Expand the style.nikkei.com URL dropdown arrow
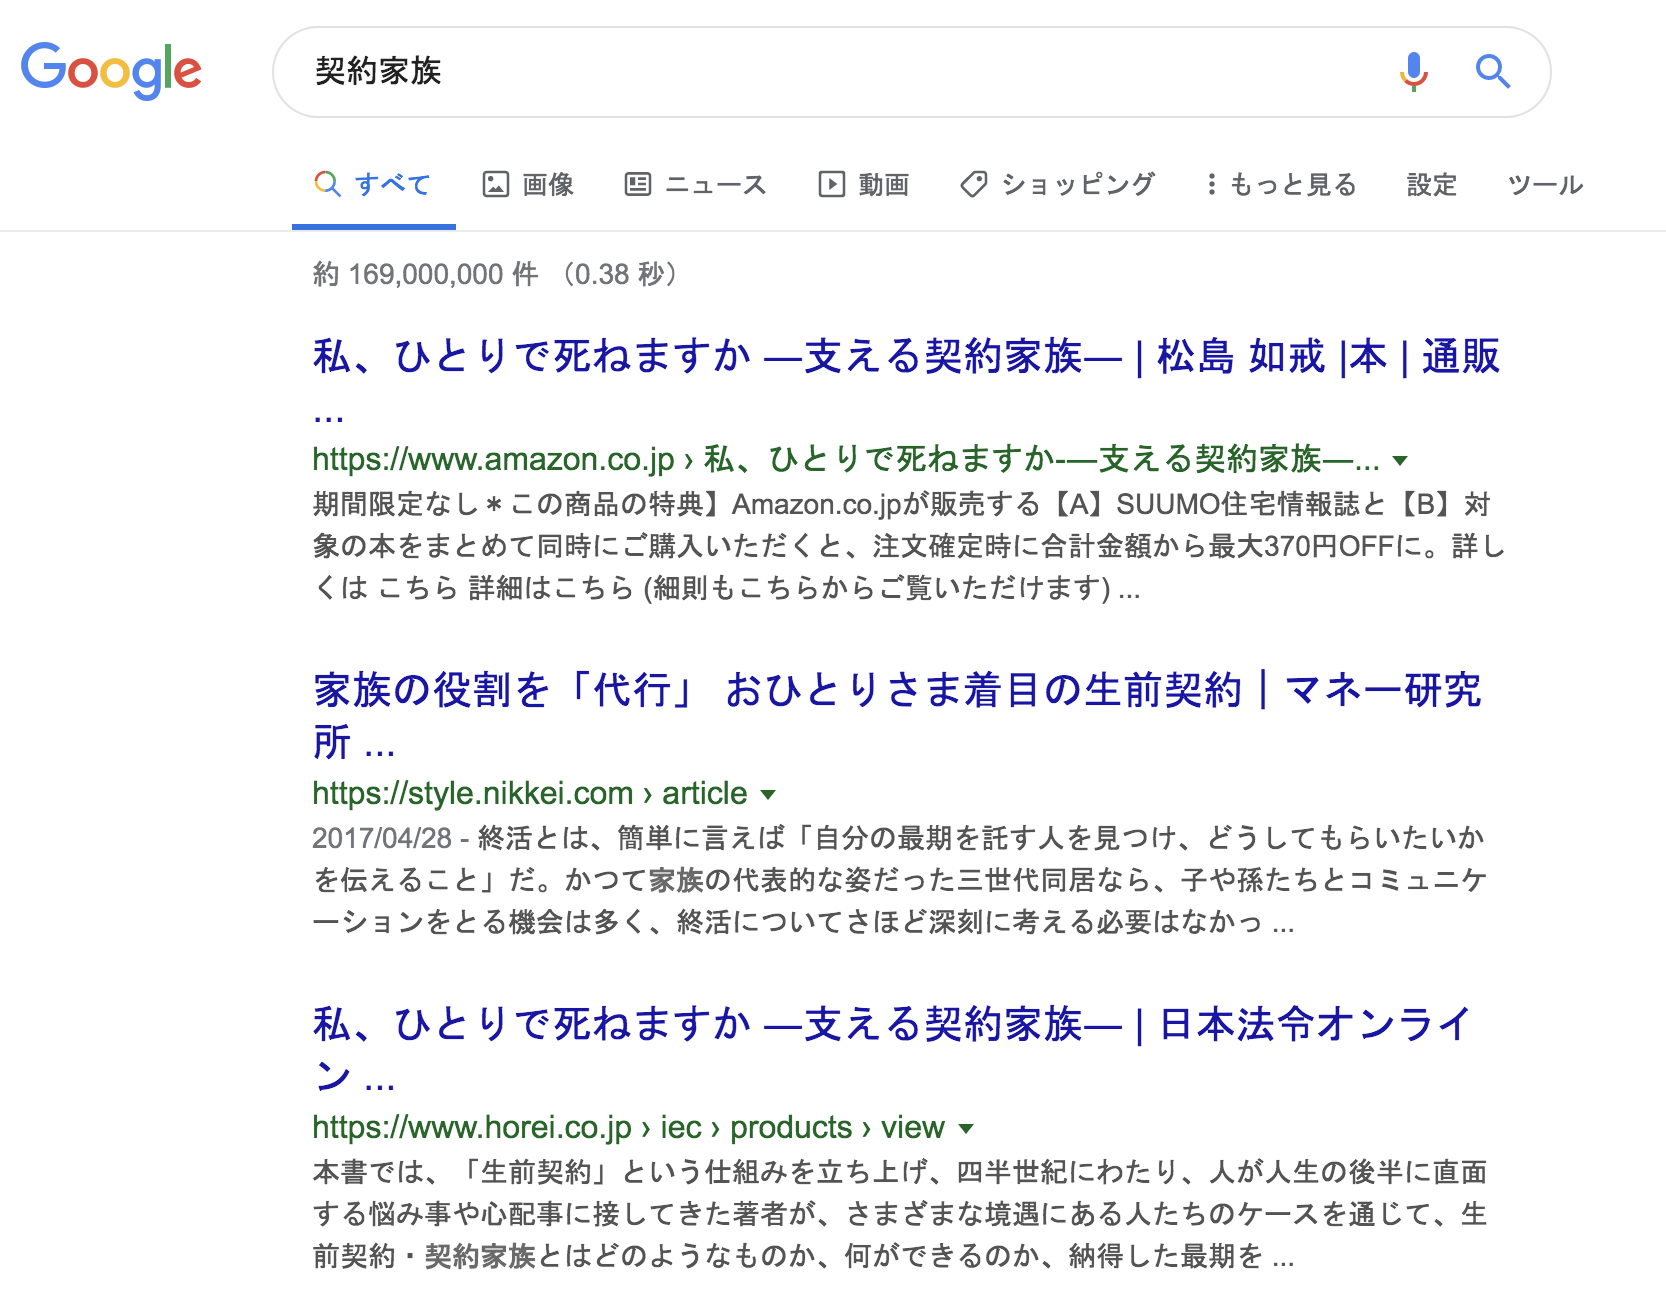Image resolution: width=1666 pixels, height=1306 pixels. [768, 795]
